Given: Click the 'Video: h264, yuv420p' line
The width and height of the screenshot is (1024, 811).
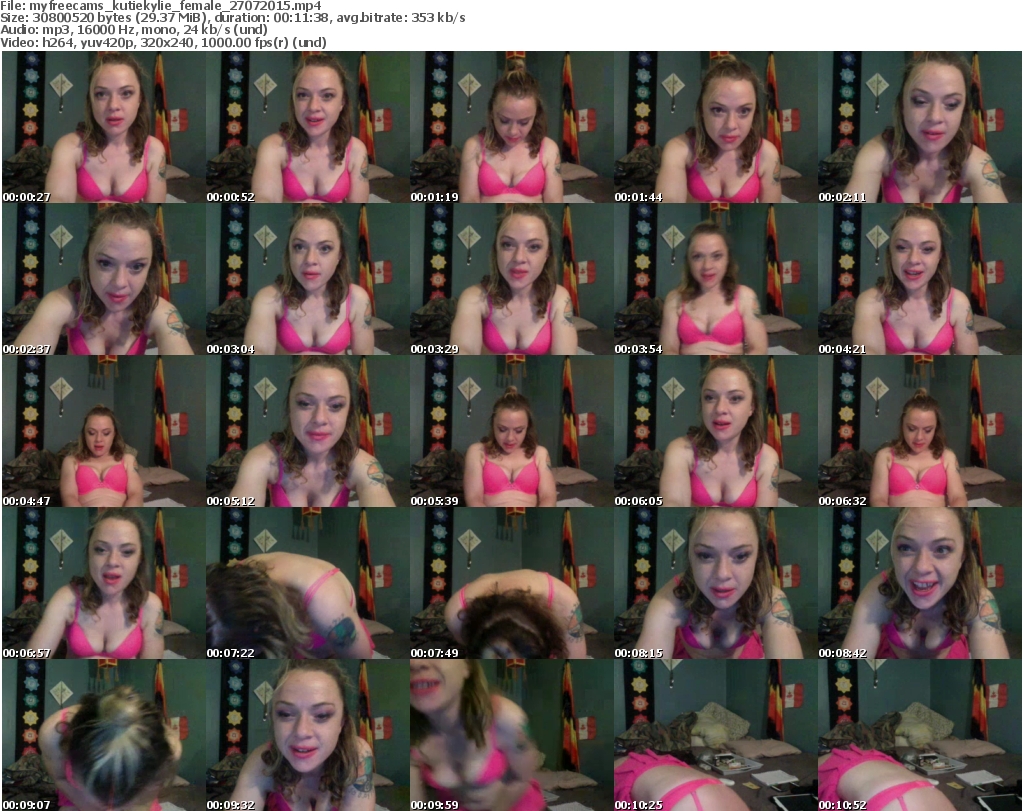Looking at the screenshot, I should pyautogui.click(x=163, y=42).
